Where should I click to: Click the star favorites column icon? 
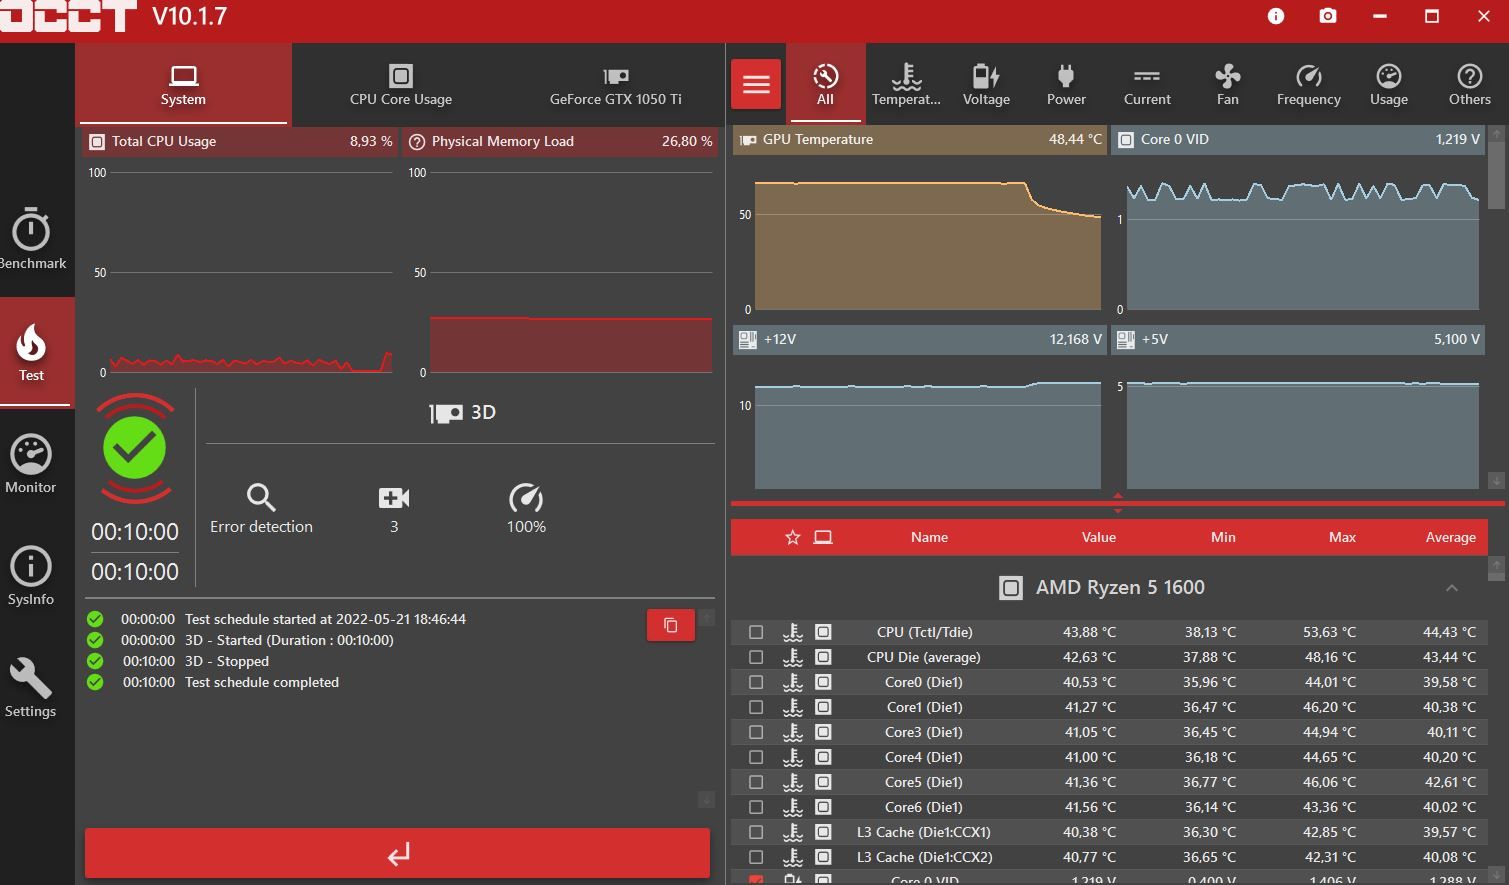click(x=793, y=537)
